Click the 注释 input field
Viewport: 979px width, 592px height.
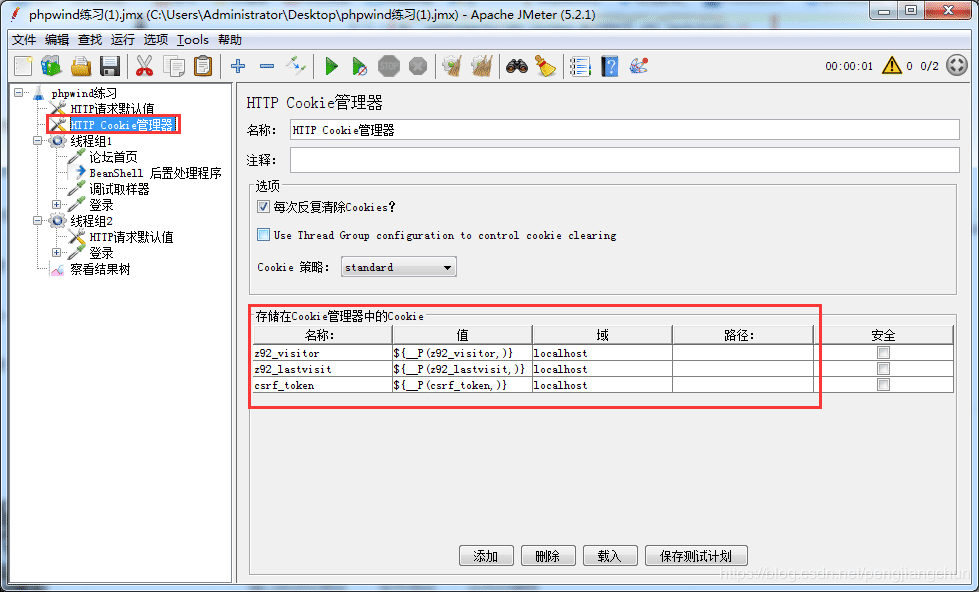click(624, 160)
